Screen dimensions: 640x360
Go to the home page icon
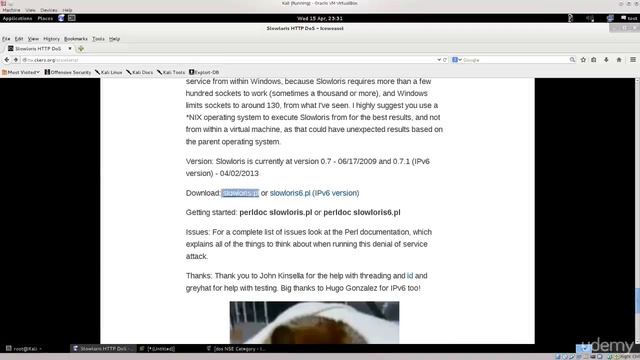pyautogui.click(x=619, y=60)
